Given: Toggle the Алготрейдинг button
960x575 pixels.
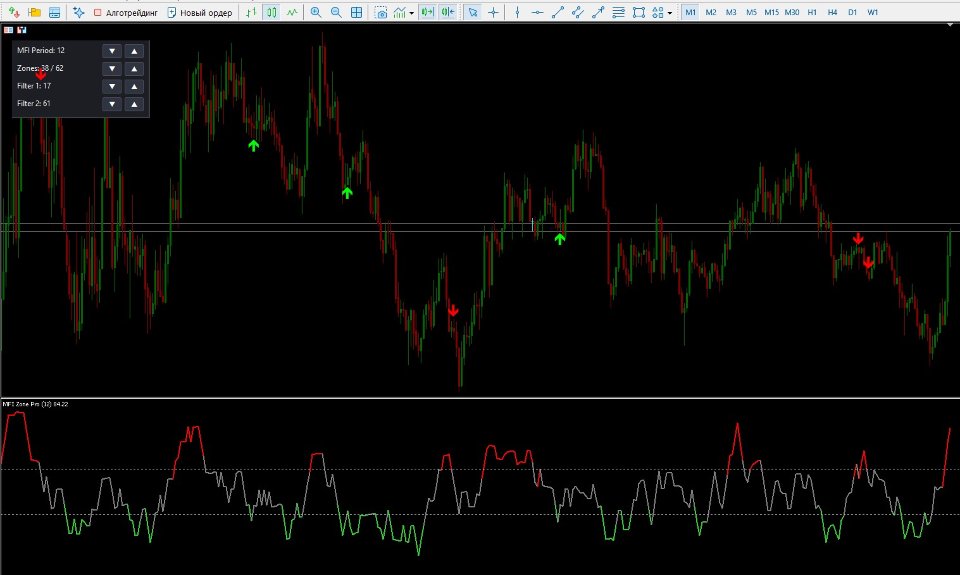Looking at the screenshot, I should pos(126,12).
